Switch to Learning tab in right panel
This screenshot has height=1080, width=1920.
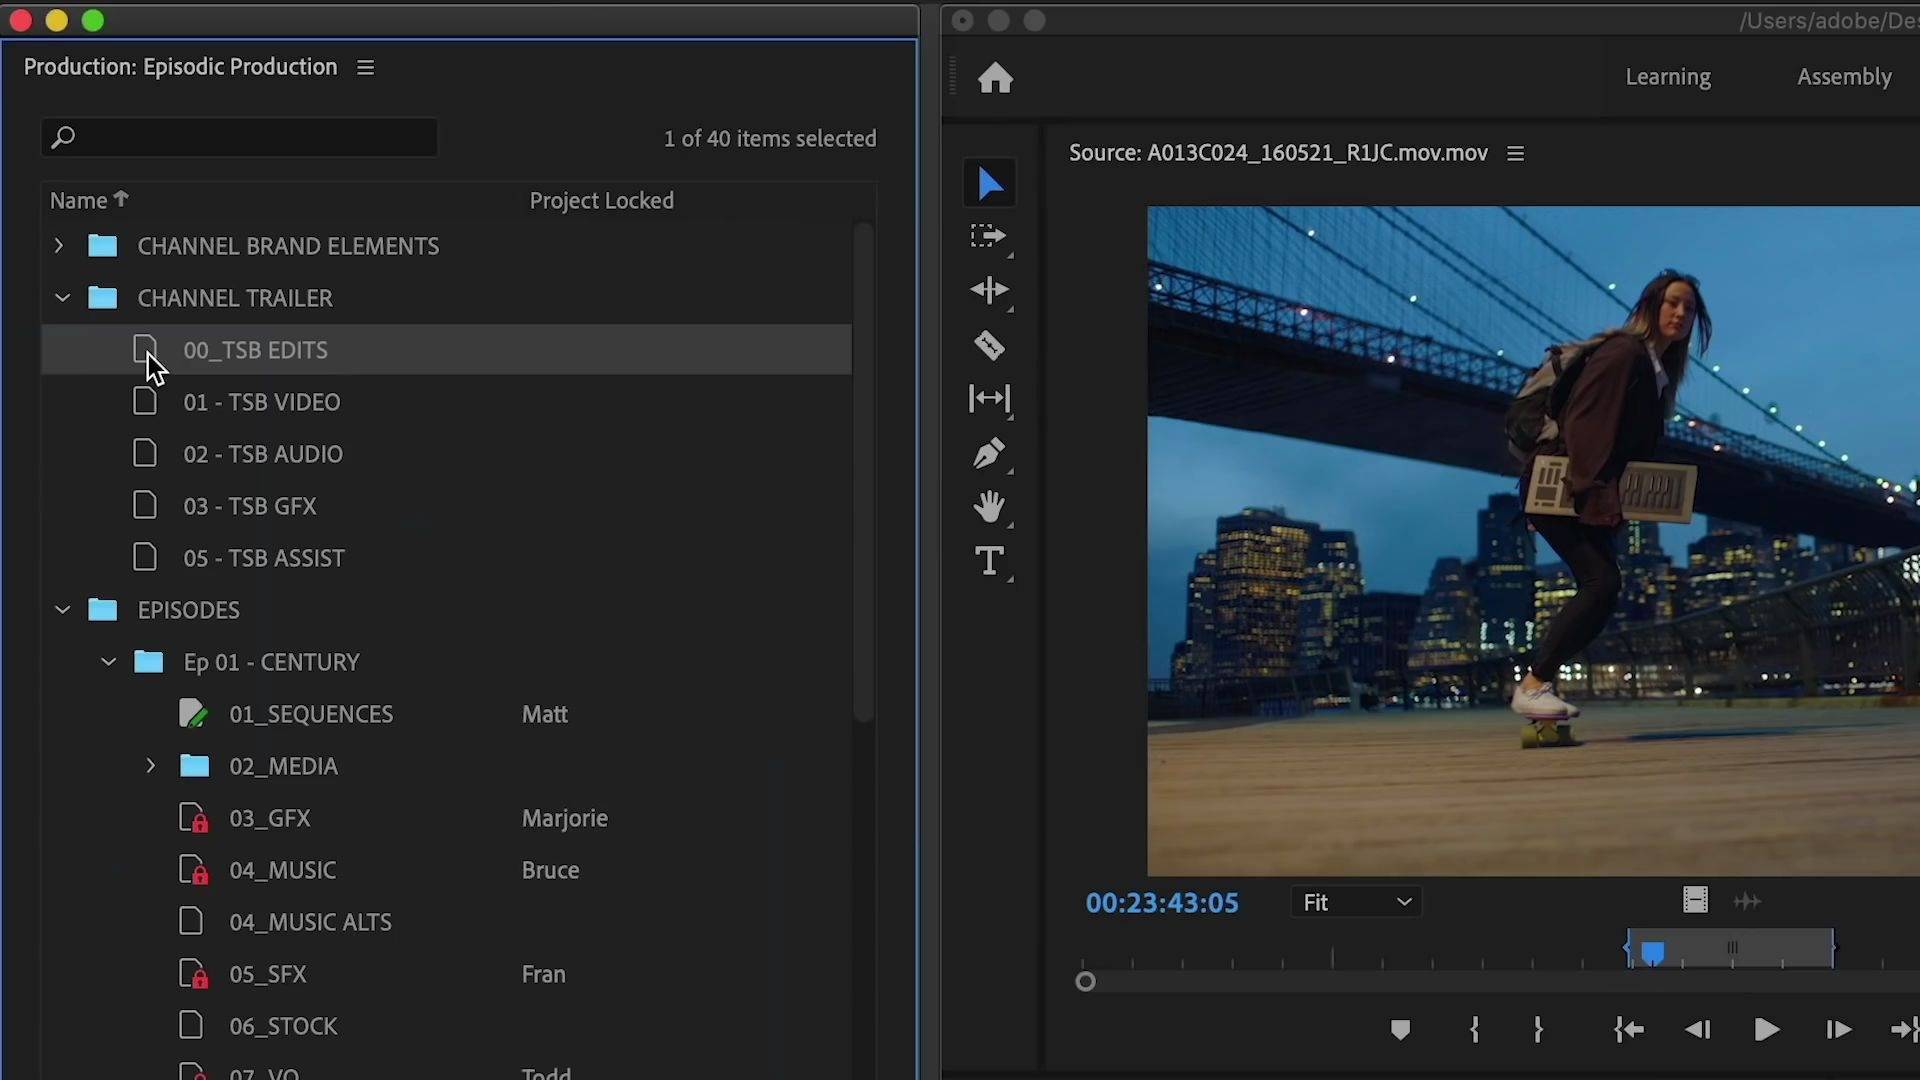[x=1667, y=75]
